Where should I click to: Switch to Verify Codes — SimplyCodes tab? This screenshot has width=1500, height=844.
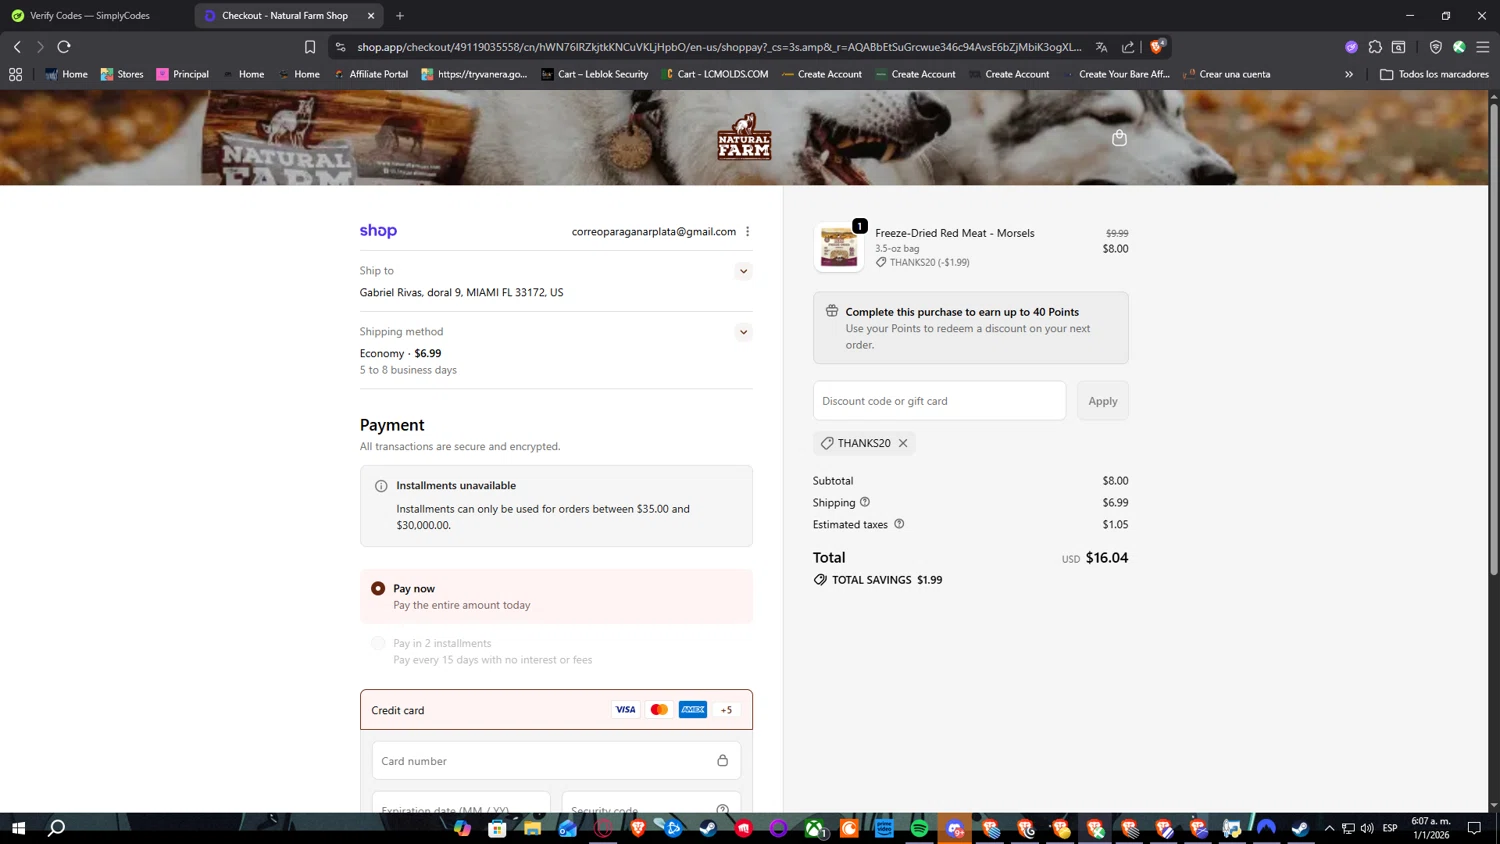90,15
